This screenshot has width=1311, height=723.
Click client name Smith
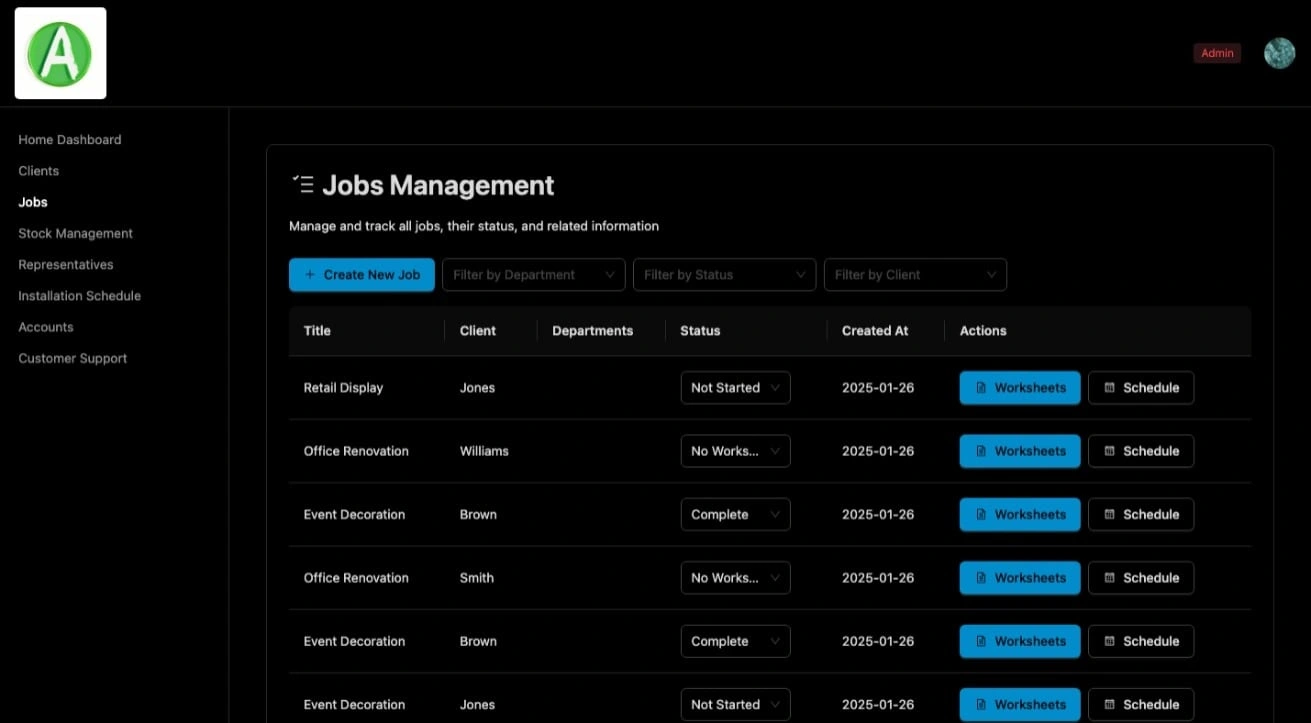point(477,578)
